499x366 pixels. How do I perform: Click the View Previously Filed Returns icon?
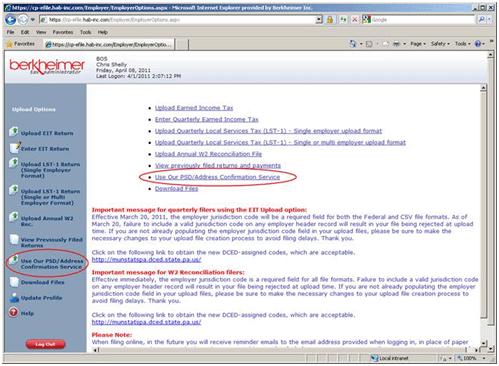[x=14, y=239]
